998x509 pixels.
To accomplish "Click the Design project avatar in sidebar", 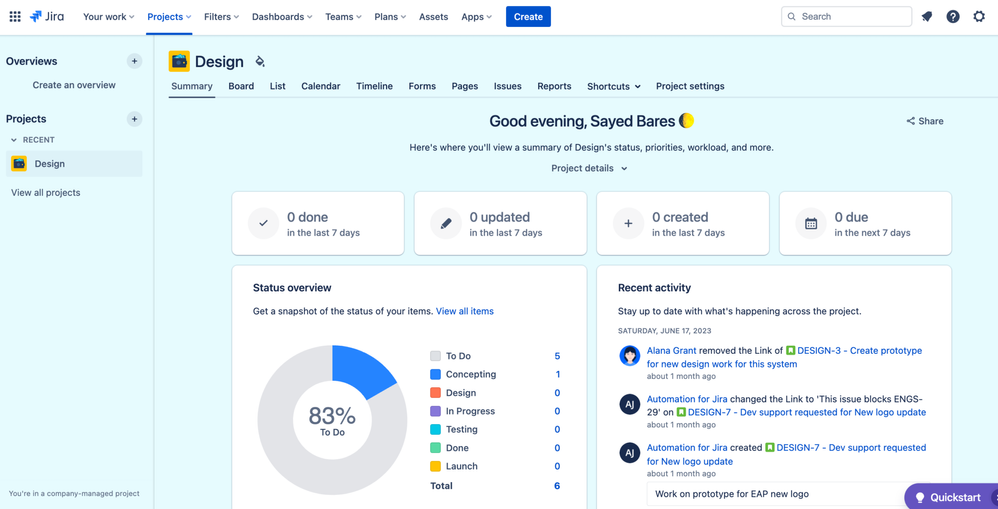I will tap(19, 164).
